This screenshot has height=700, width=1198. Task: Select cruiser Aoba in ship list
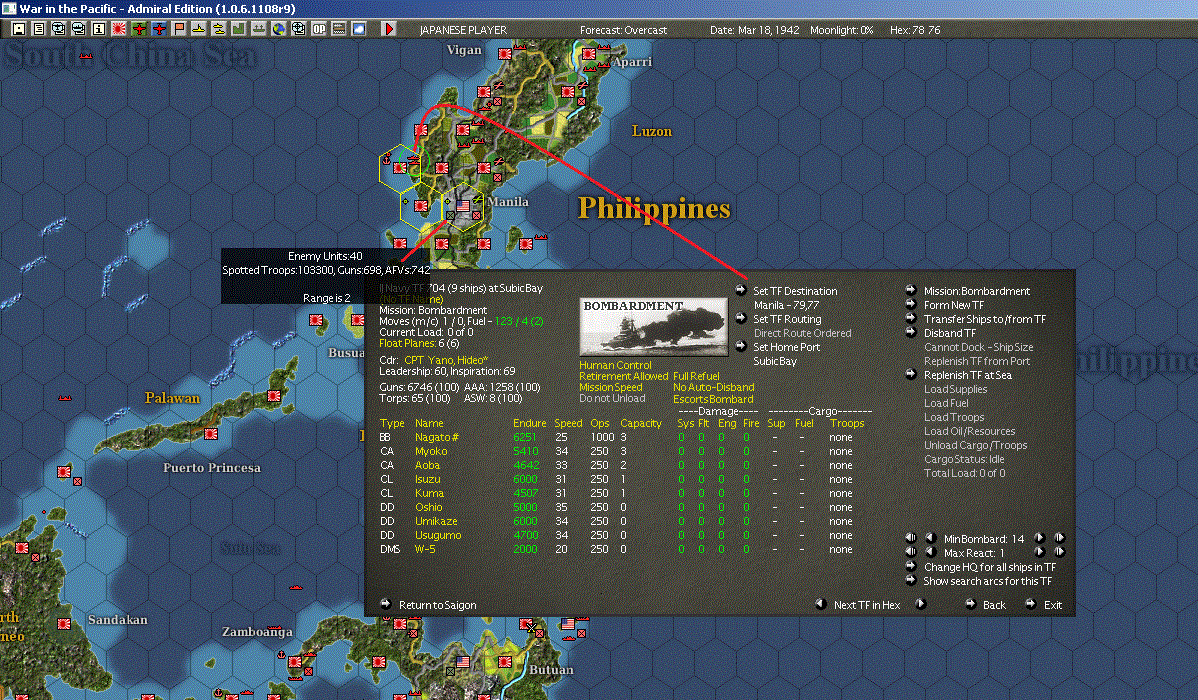427,465
